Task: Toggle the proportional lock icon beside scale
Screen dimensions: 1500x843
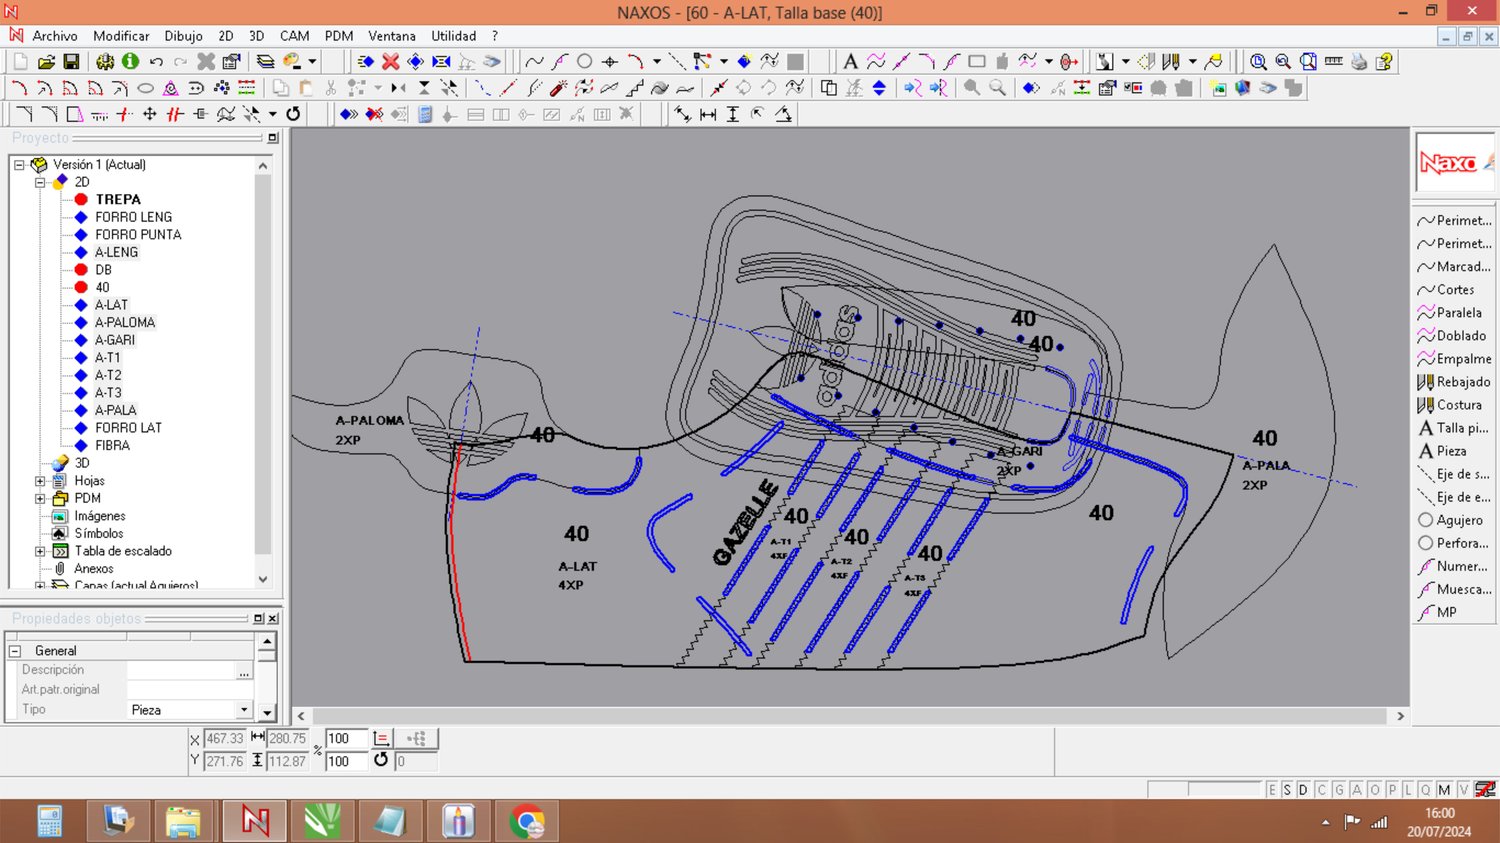Action: (x=381, y=739)
